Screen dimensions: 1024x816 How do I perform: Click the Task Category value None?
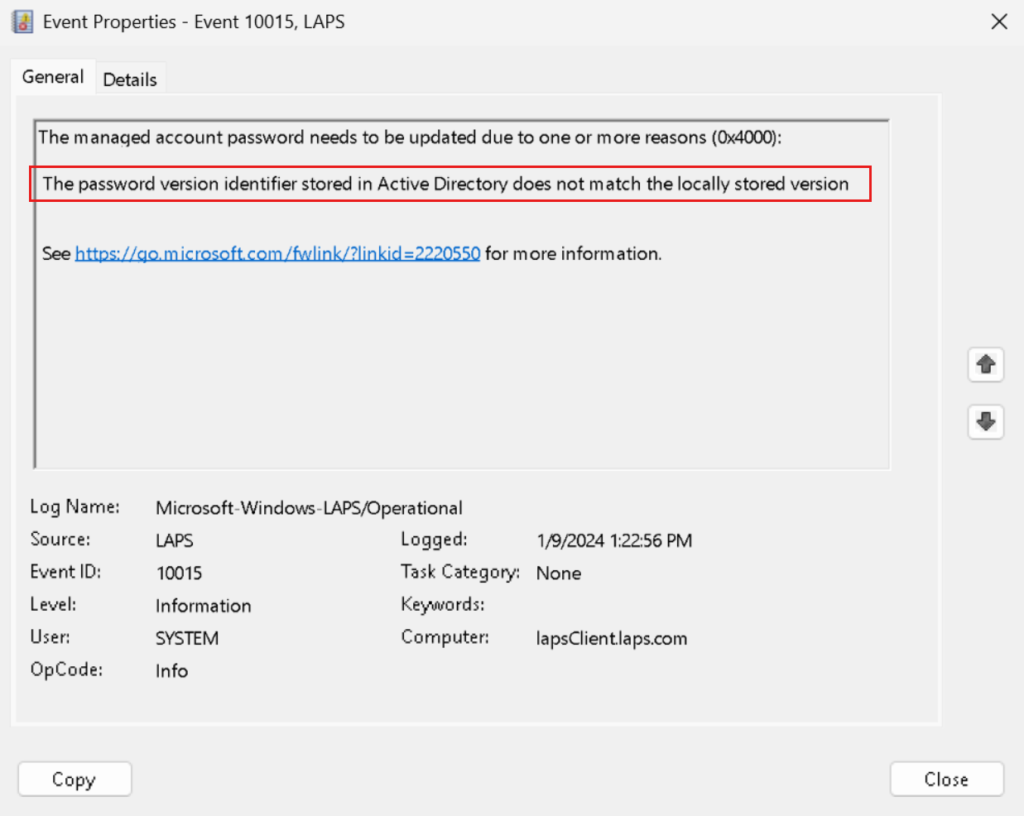click(558, 573)
